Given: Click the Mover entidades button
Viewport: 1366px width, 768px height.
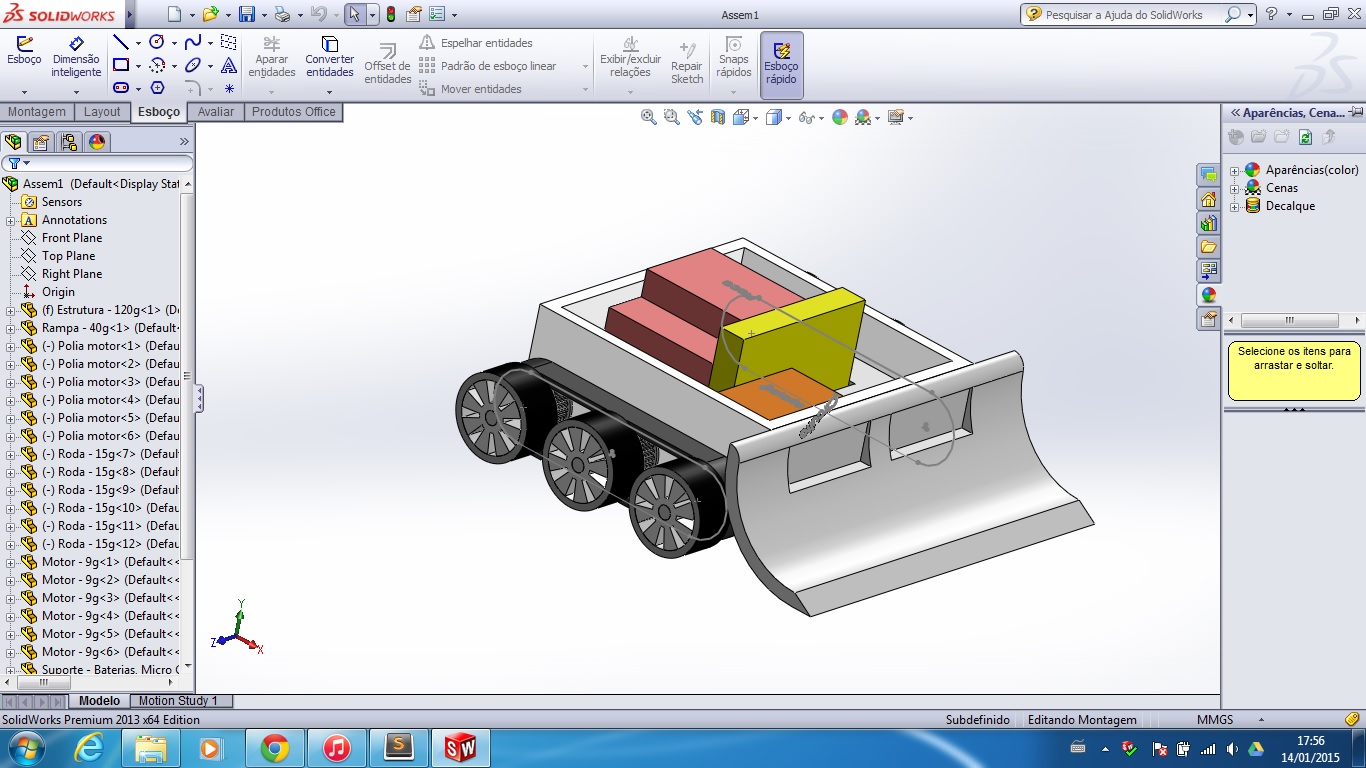Looking at the screenshot, I should pyautogui.click(x=470, y=89).
